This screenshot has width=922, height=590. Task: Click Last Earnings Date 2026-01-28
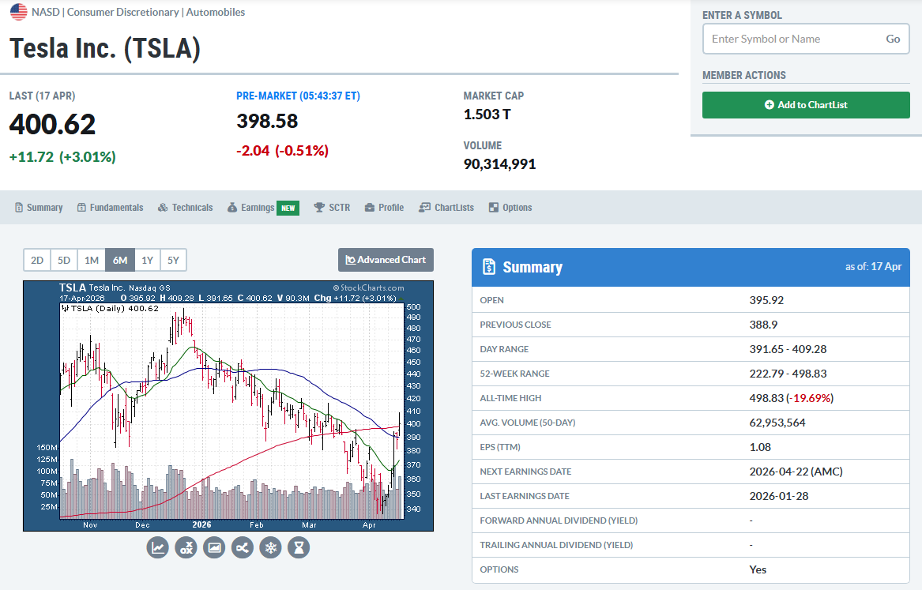coord(779,496)
